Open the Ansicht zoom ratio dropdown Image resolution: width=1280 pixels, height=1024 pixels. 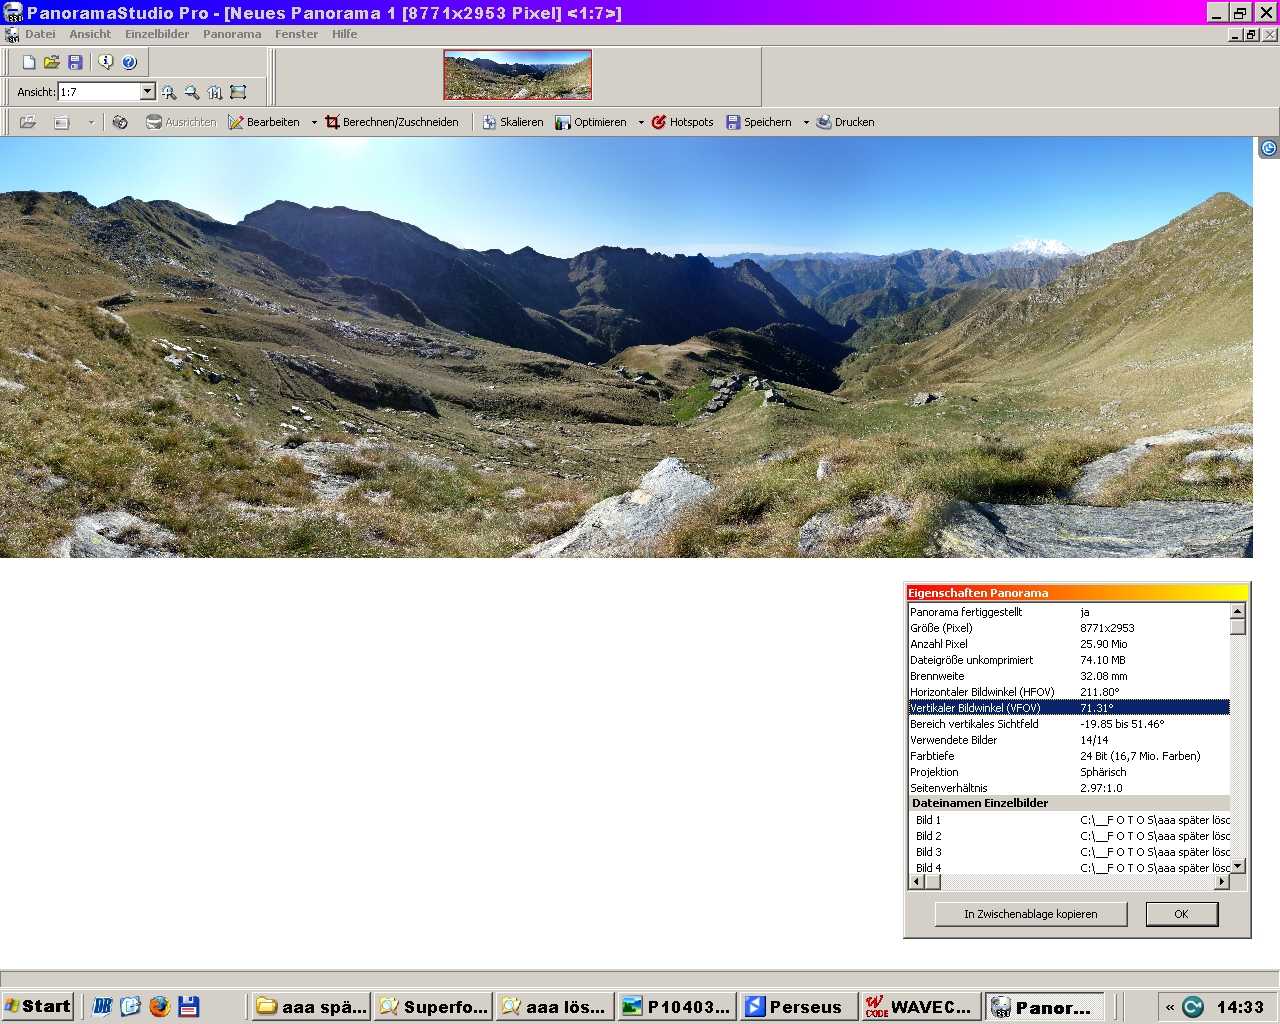(148, 92)
